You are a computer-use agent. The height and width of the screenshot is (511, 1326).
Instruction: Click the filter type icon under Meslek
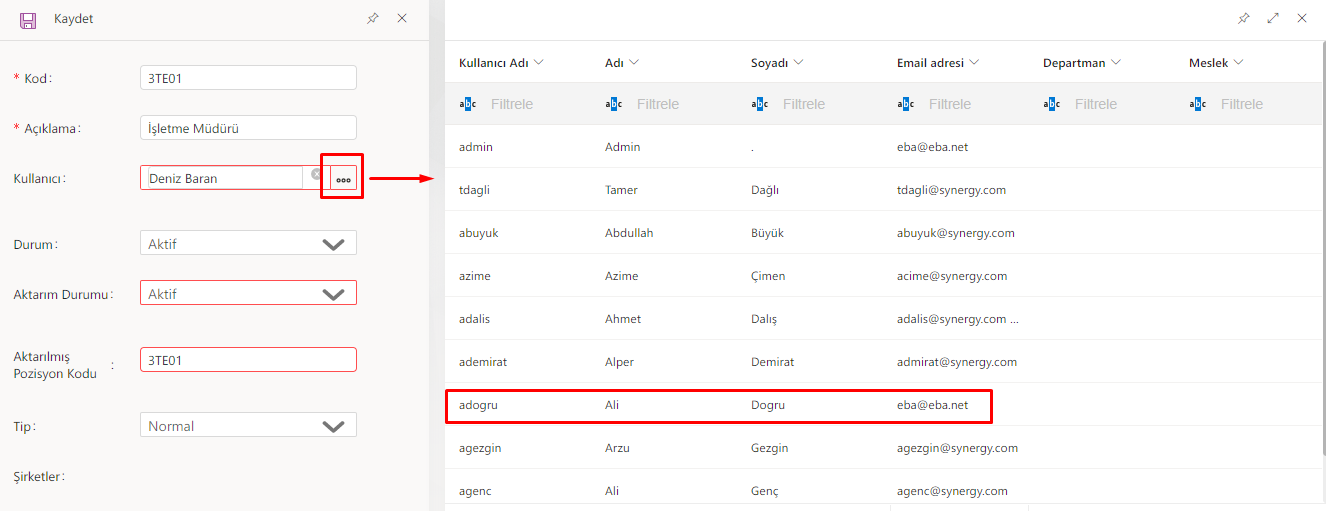point(1197,104)
